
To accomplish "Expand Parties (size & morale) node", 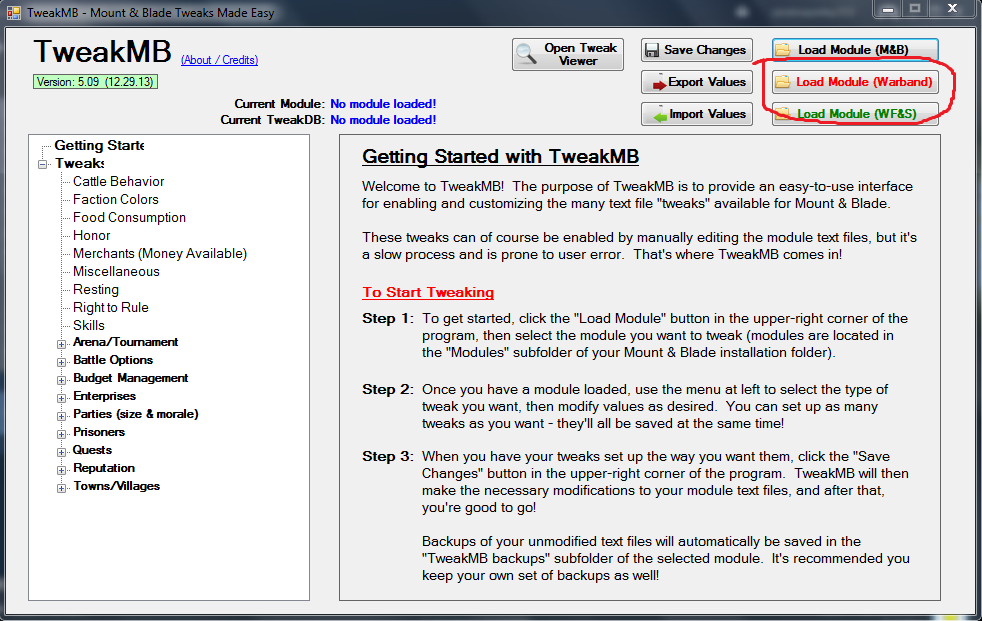I will pyautogui.click(x=61, y=416).
